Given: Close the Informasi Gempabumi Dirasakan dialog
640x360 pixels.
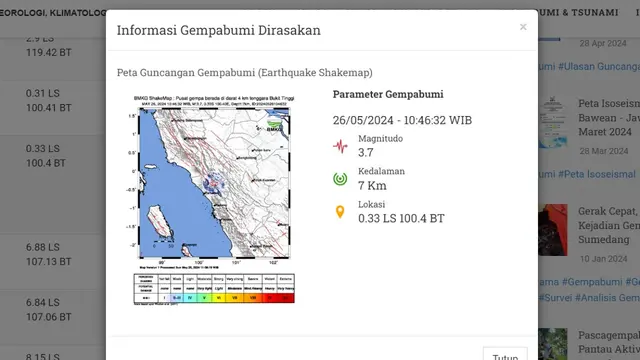Looking at the screenshot, I should (x=523, y=27).
